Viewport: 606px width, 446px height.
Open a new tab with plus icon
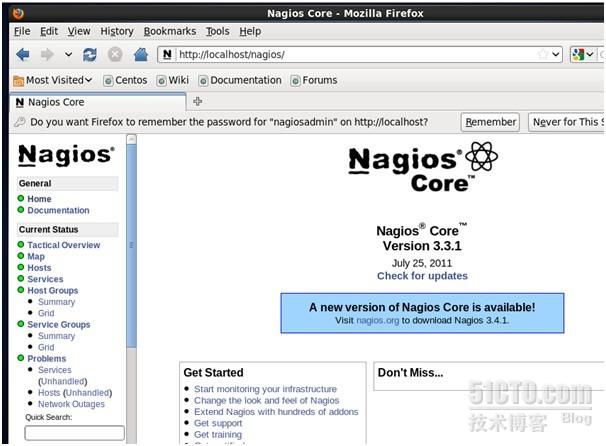(197, 102)
